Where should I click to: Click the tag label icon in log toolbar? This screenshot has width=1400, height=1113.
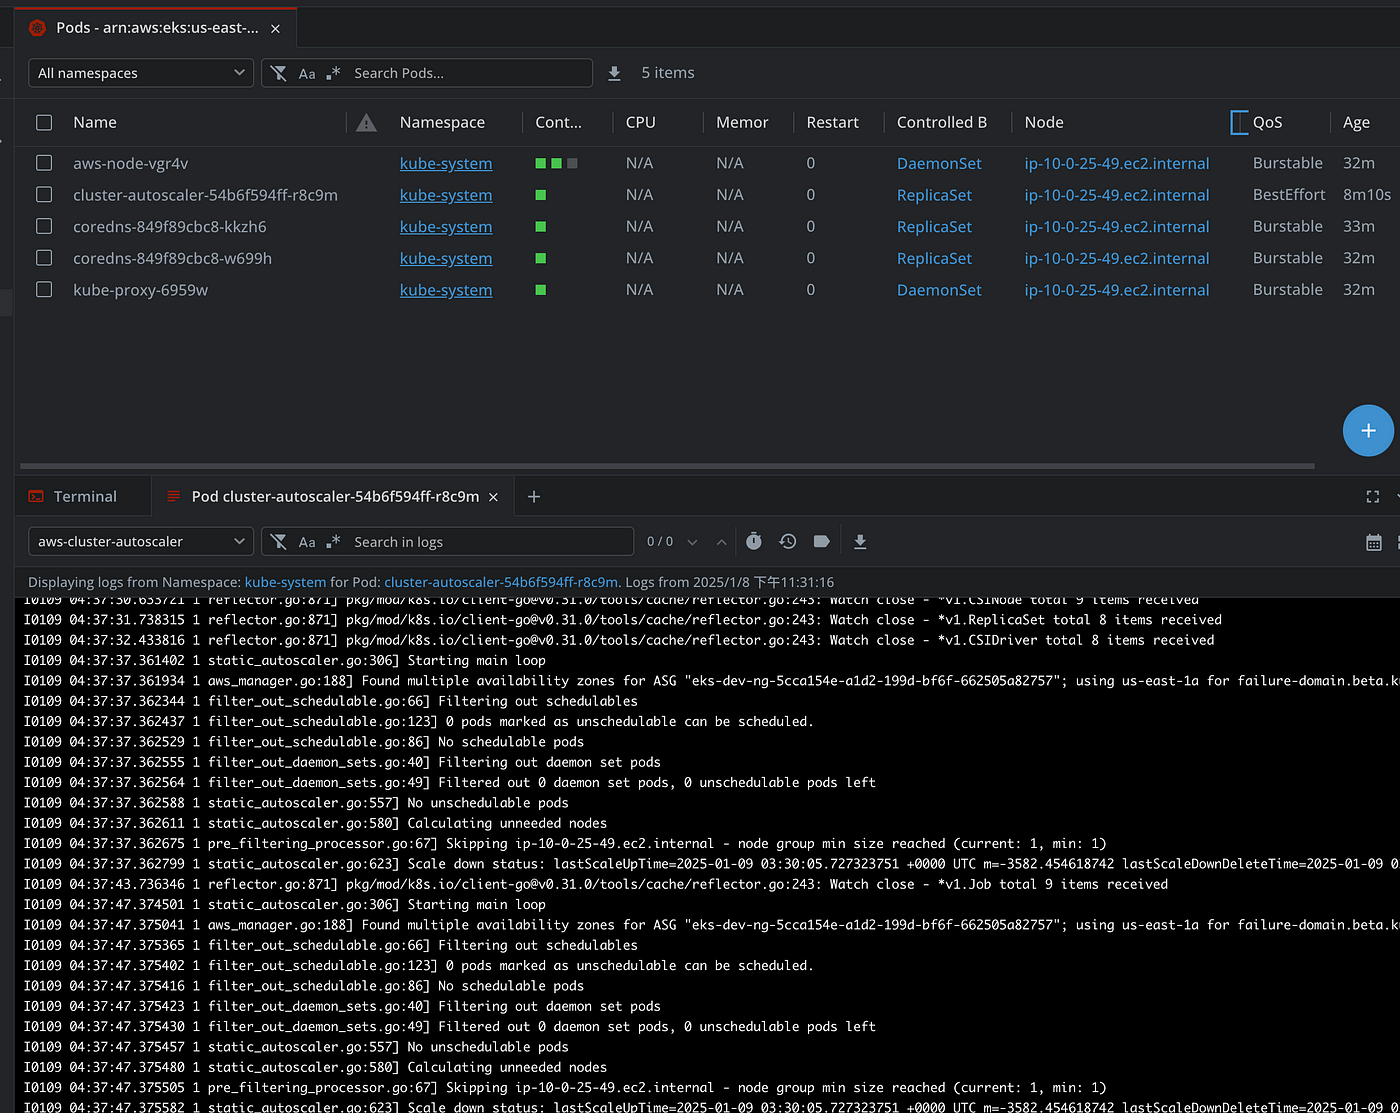(822, 541)
